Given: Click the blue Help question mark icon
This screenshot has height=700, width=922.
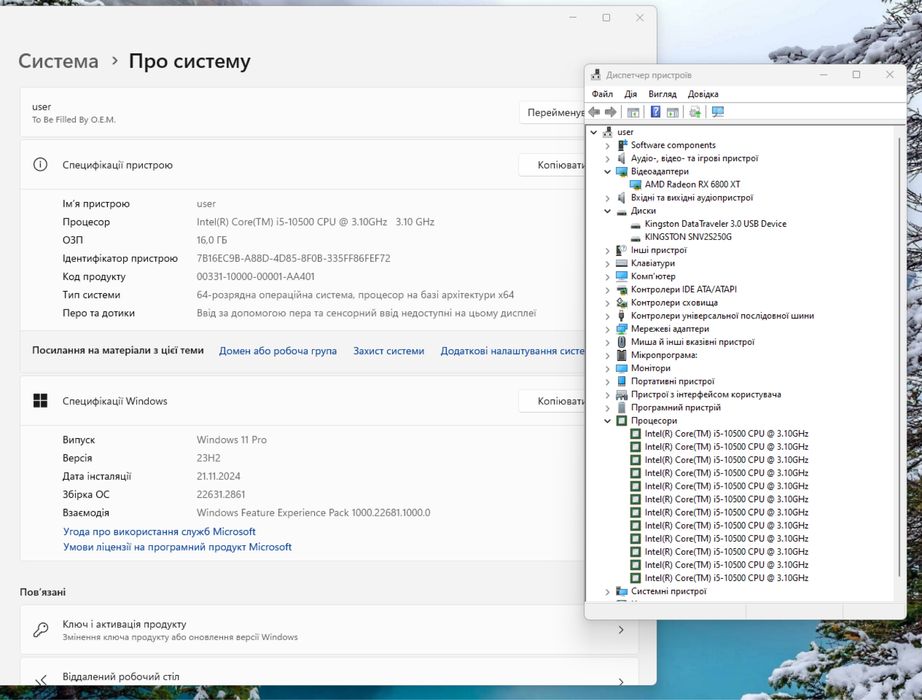Looking at the screenshot, I should [x=656, y=112].
